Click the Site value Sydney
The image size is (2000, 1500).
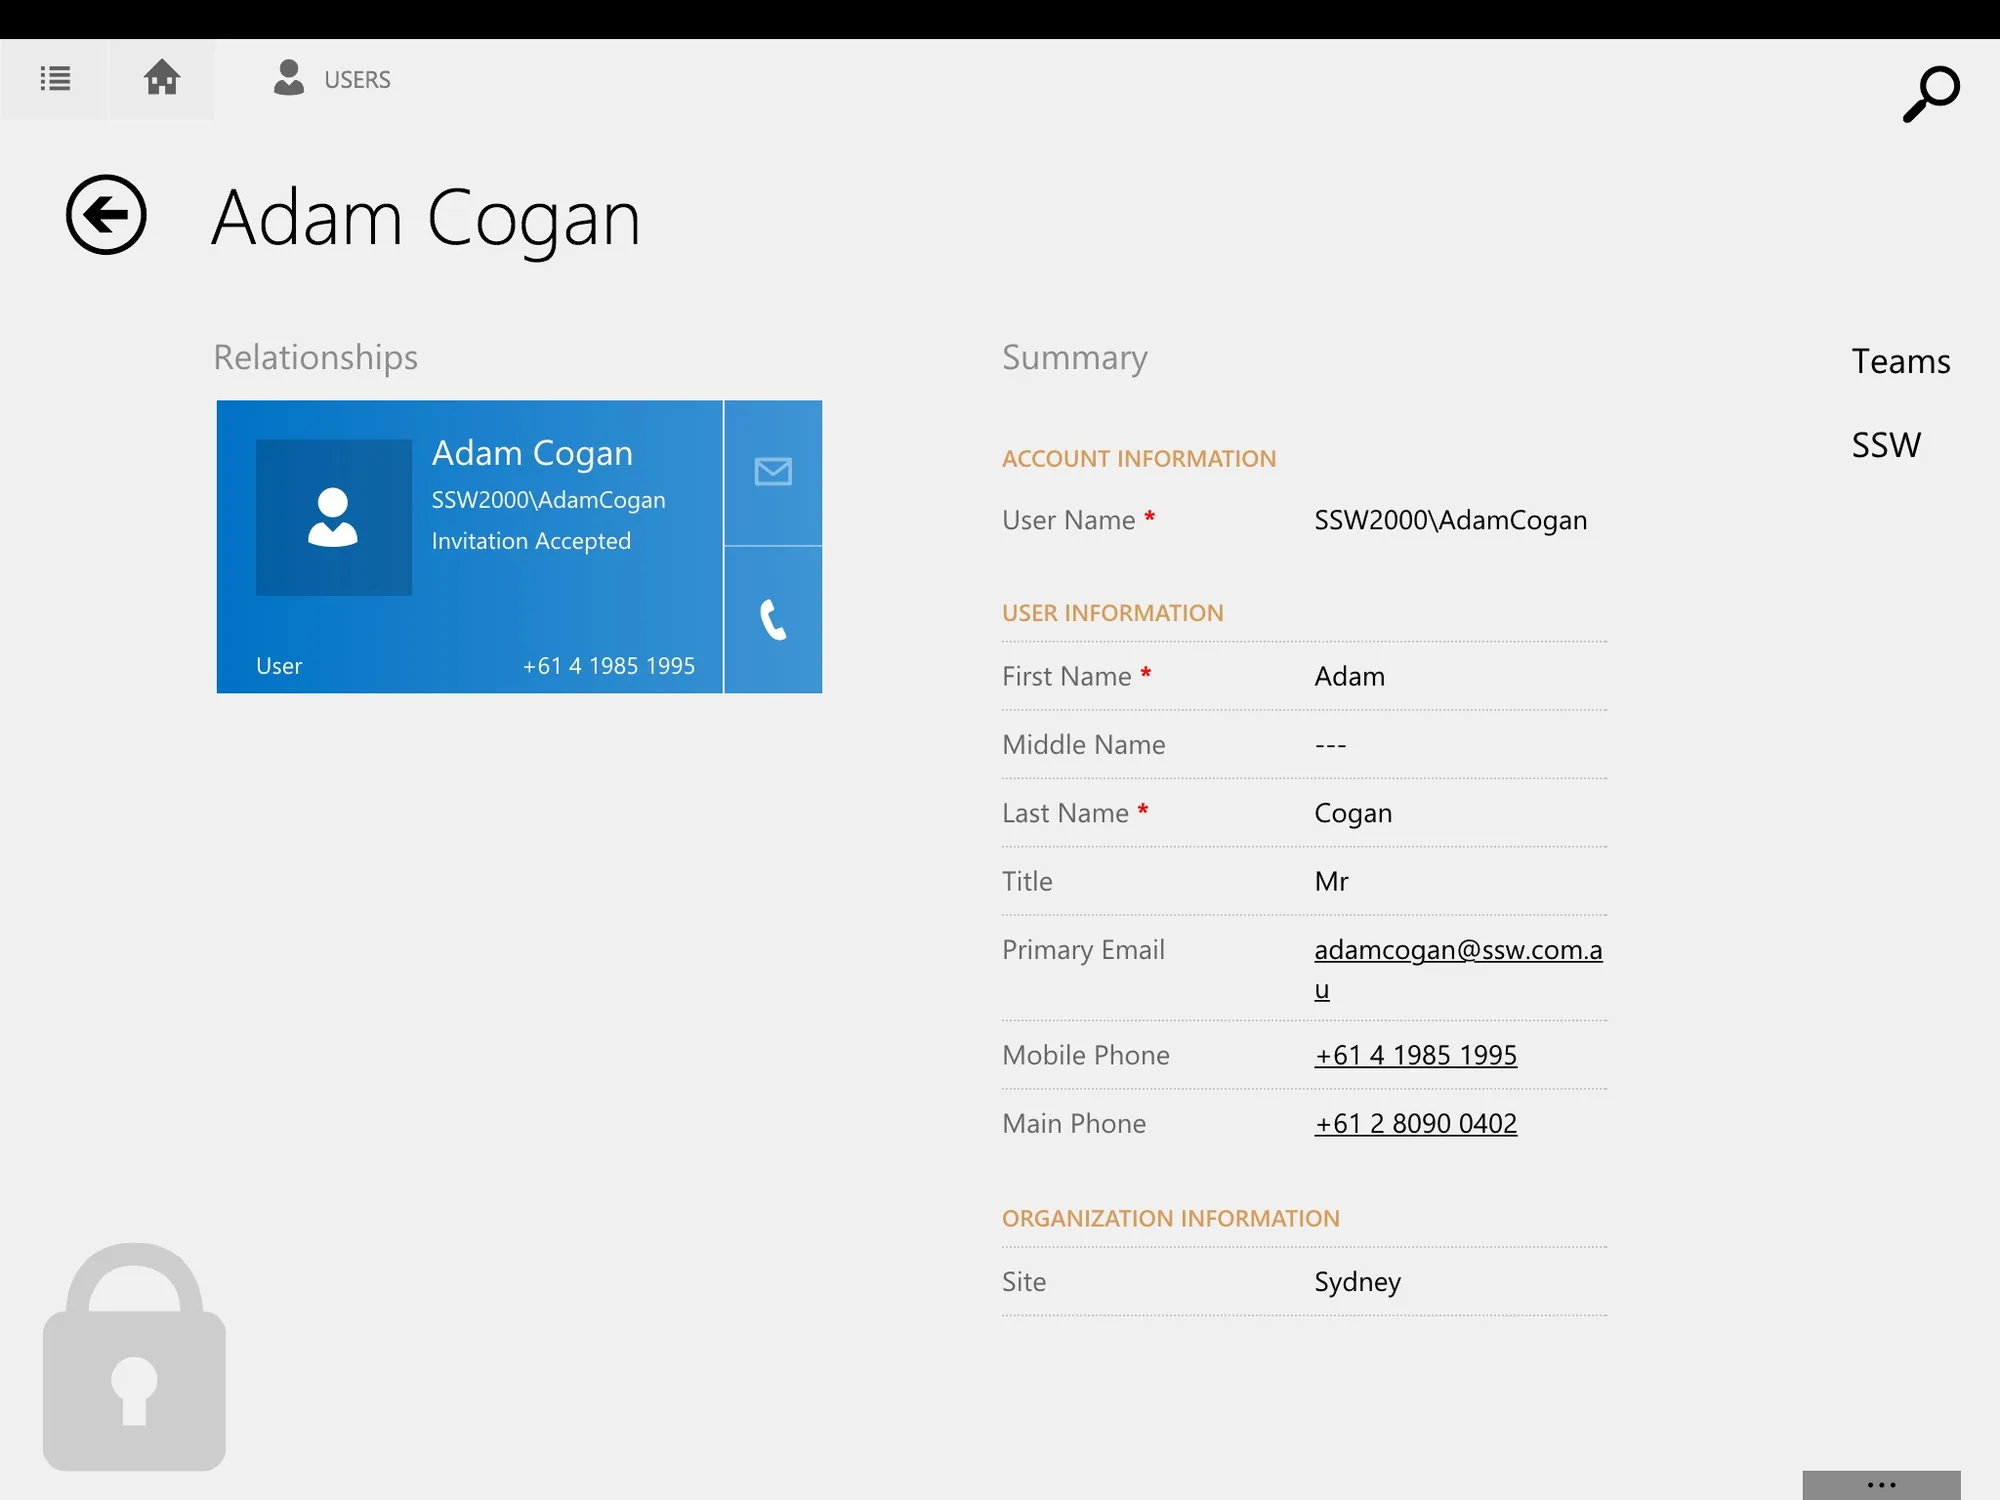tap(1357, 1282)
